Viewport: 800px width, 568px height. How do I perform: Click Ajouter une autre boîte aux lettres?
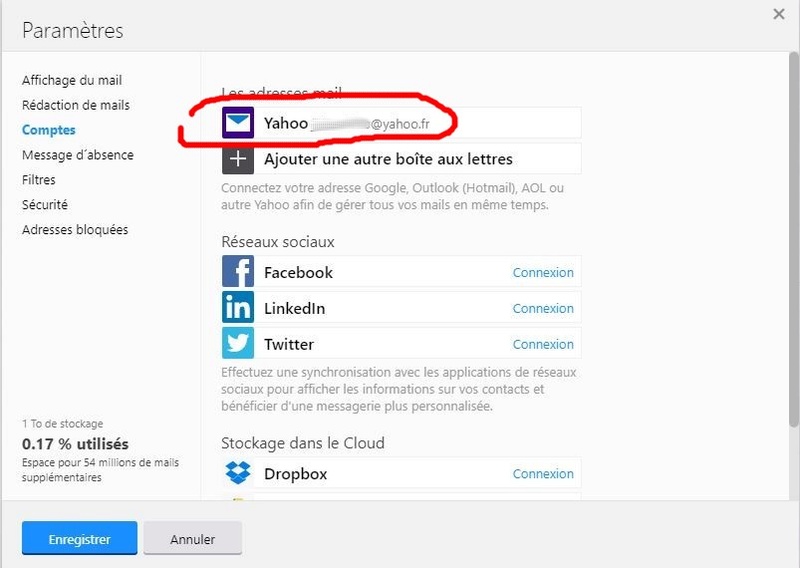point(402,159)
